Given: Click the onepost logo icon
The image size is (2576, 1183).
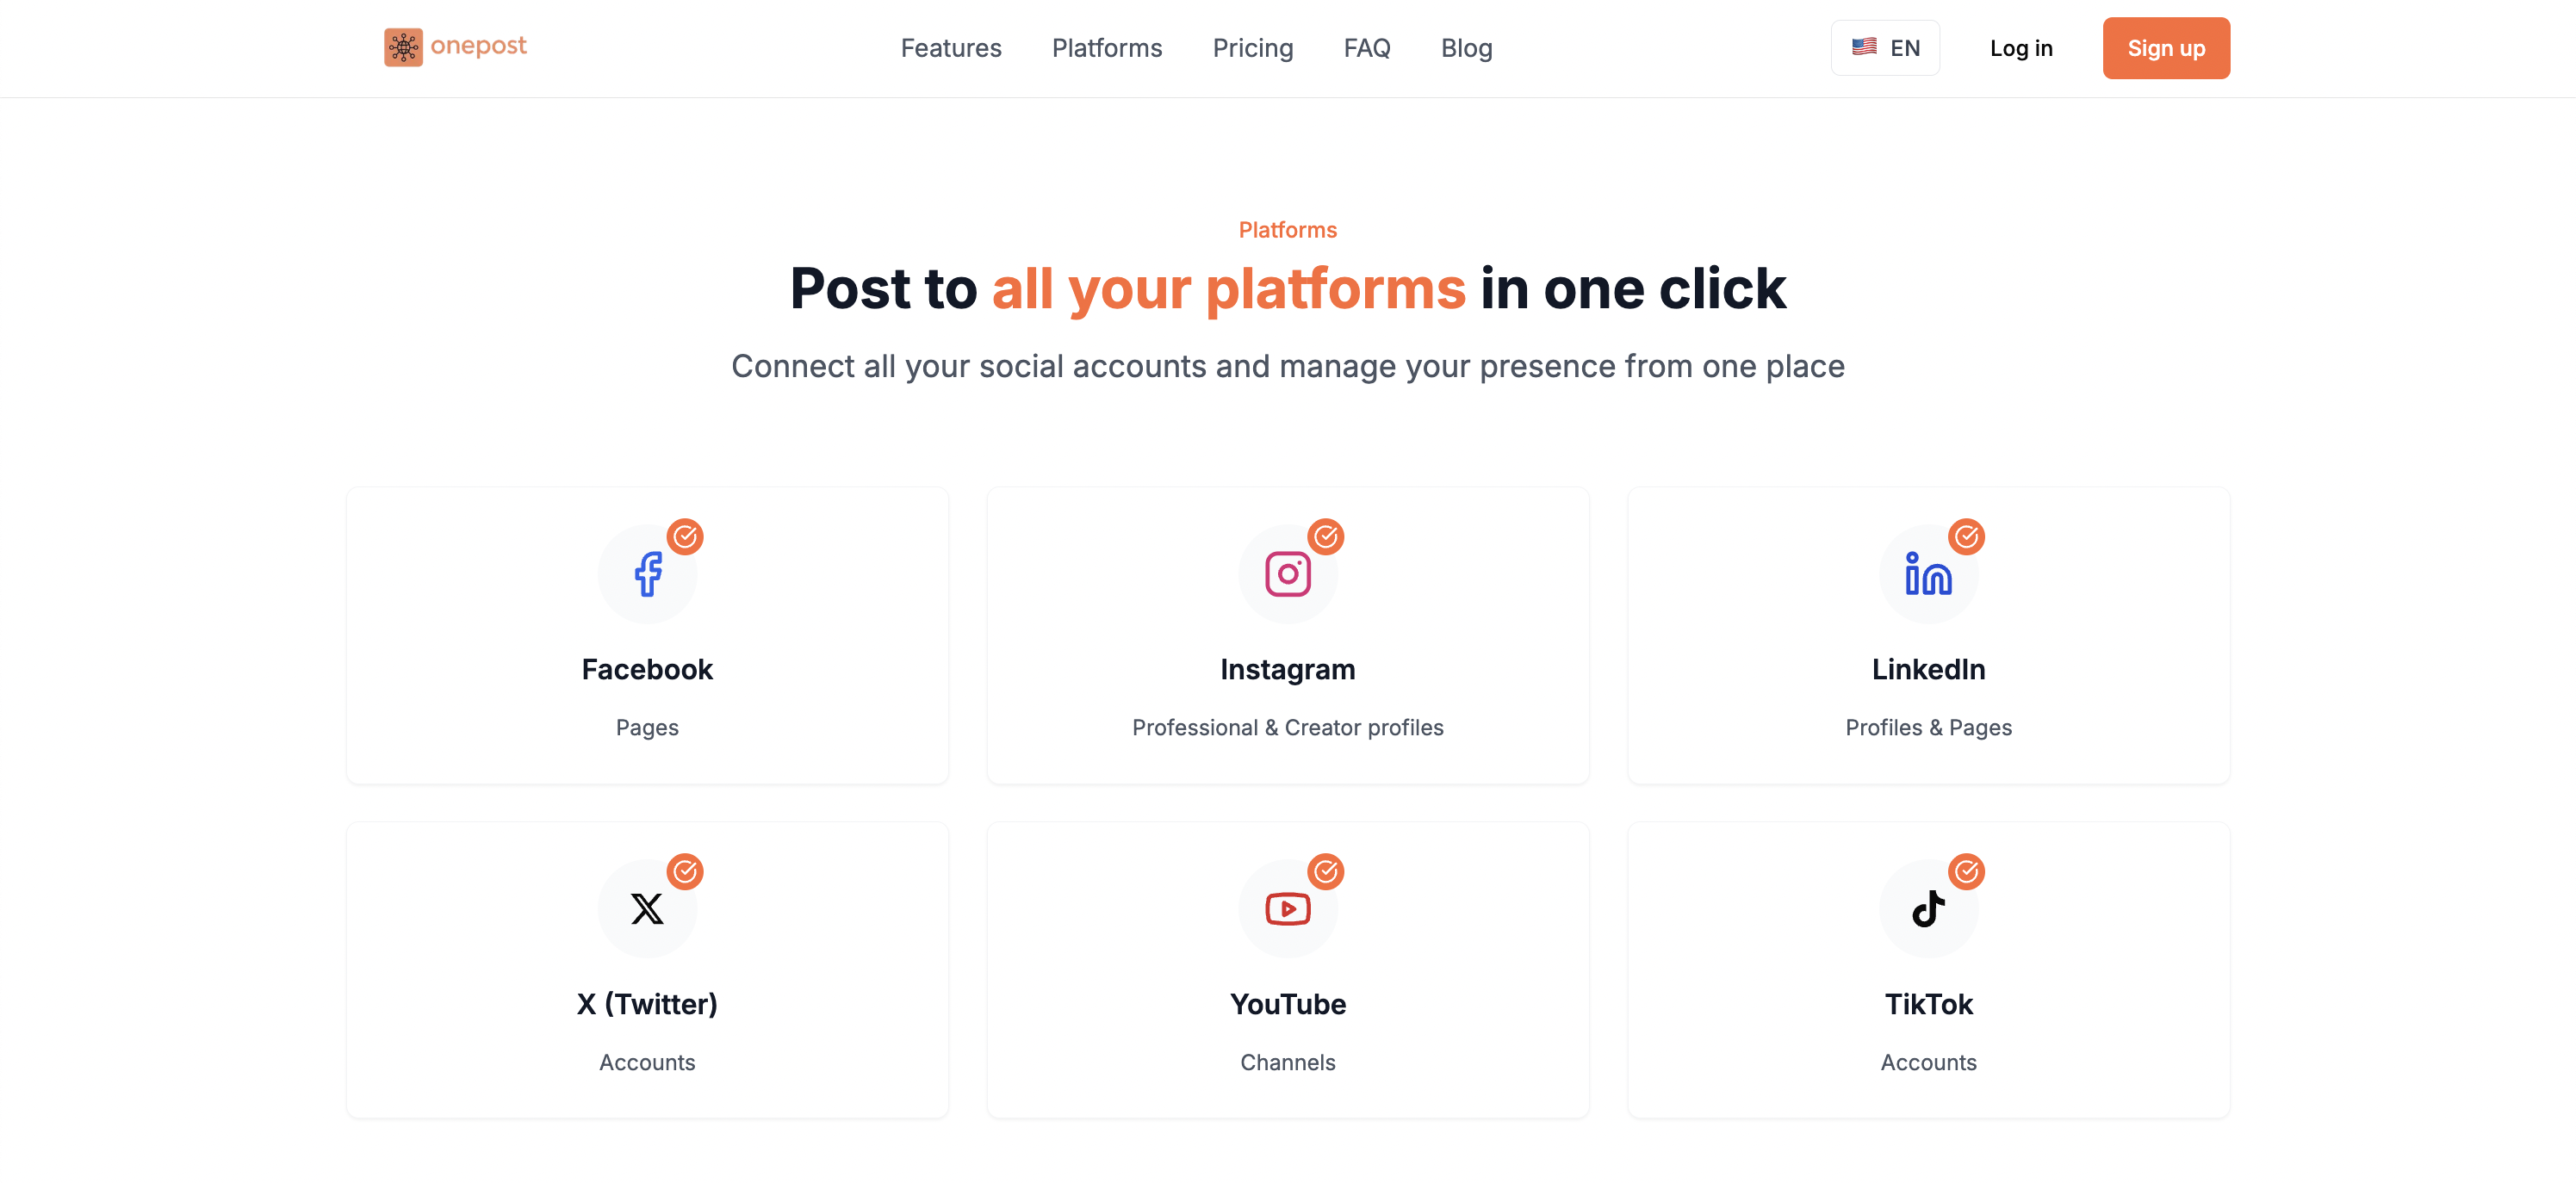Looking at the screenshot, I should pyautogui.click(x=404, y=46).
